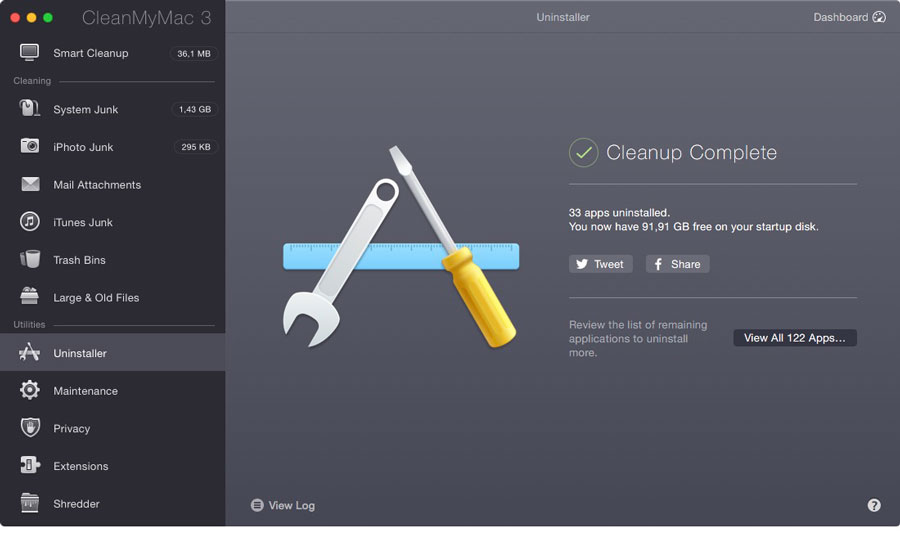The width and height of the screenshot is (900, 553).
Task: Click the iTunes Junk music note icon
Action: (x=30, y=221)
